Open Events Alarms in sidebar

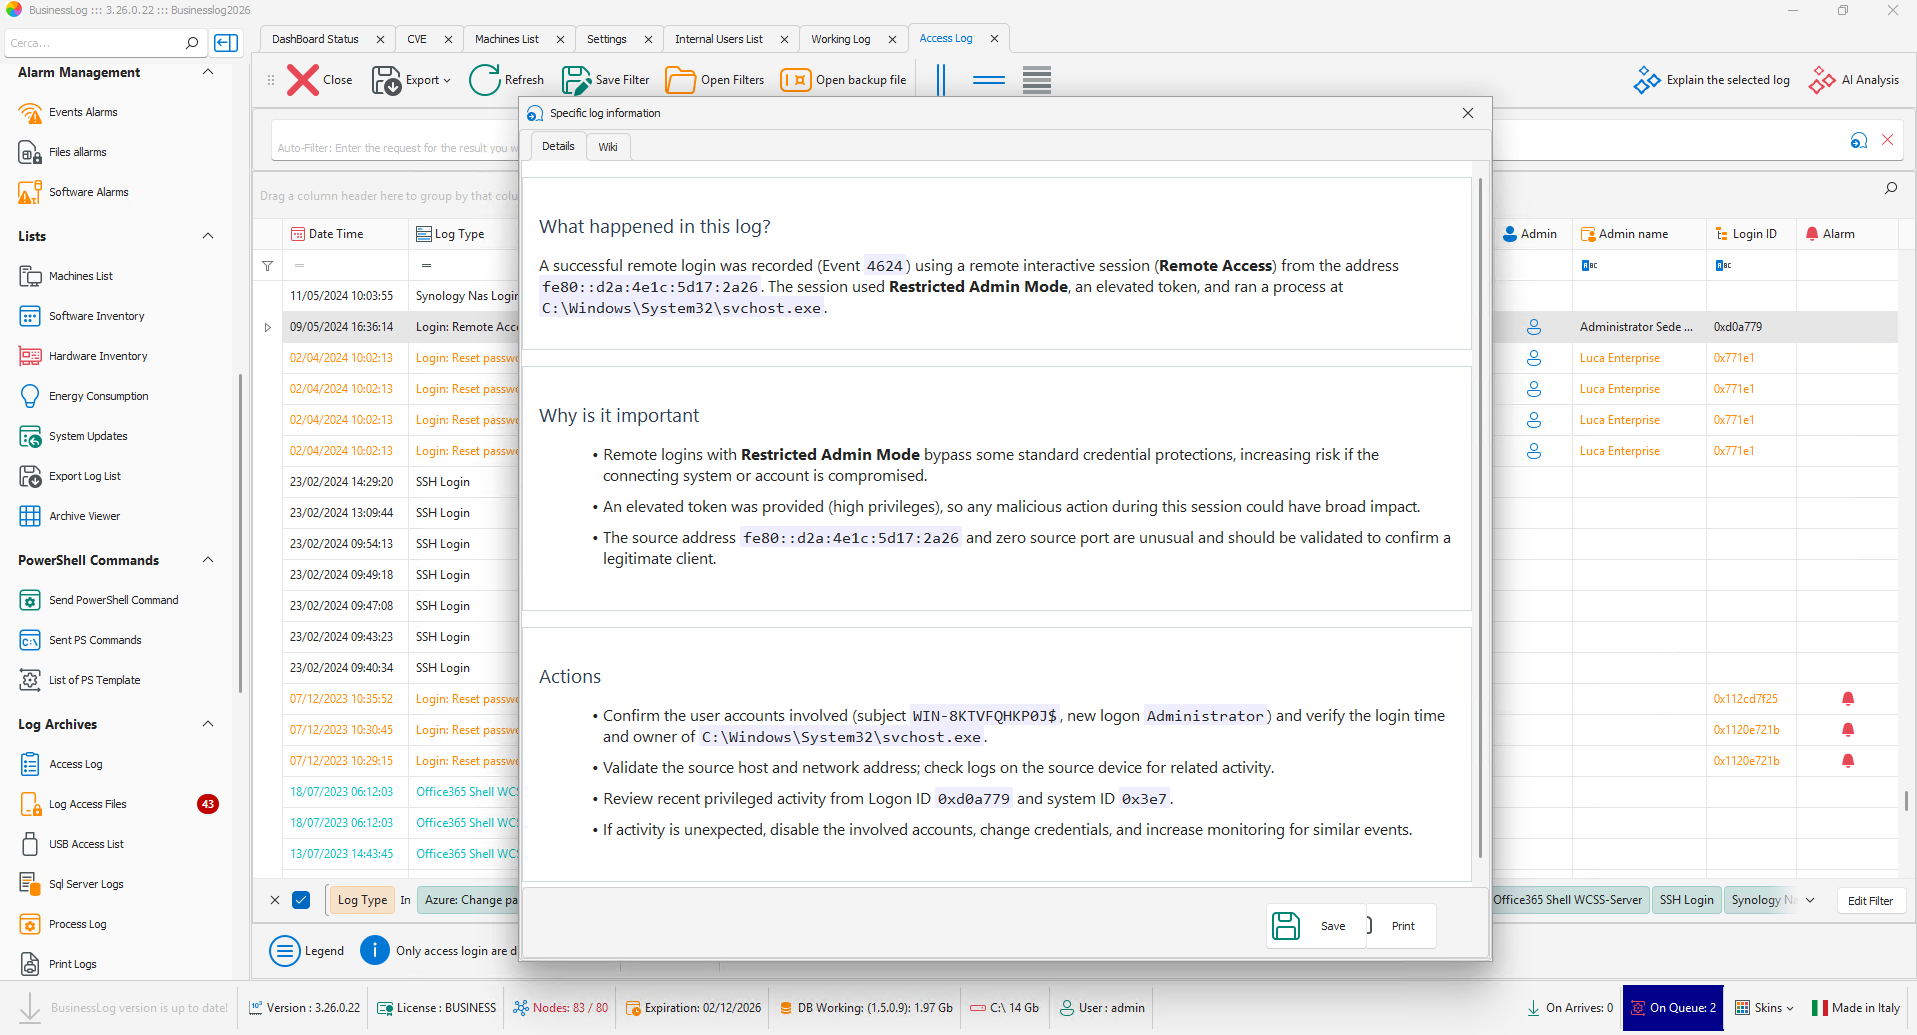83,112
